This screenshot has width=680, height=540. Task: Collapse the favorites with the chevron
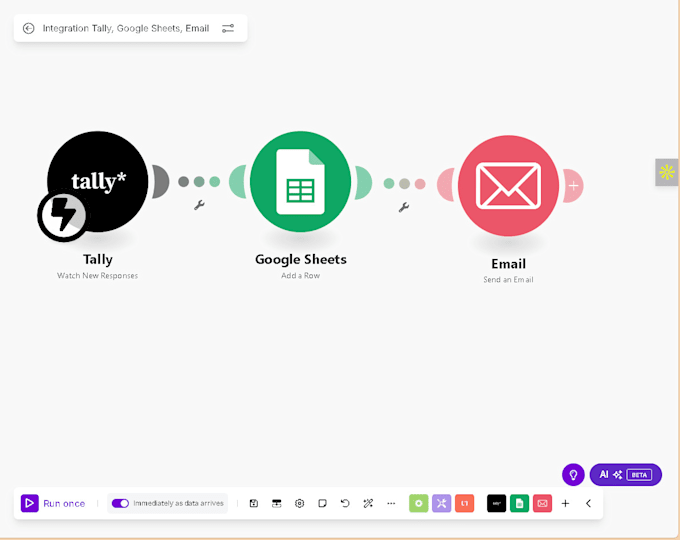coord(588,503)
